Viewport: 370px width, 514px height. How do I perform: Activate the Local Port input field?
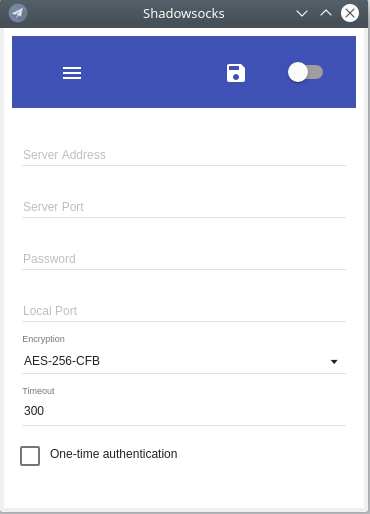tap(184, 311)
